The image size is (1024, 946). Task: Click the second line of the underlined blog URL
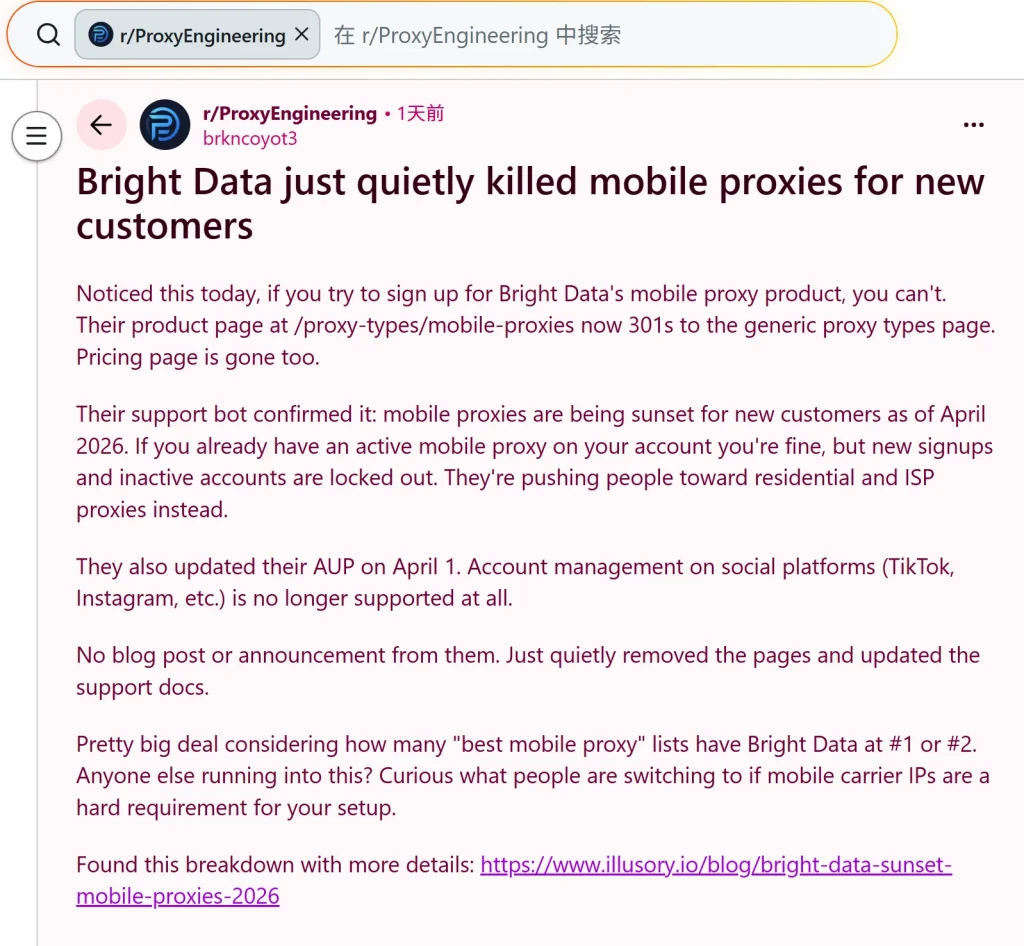pyautogui.click(x=177, y=895)
